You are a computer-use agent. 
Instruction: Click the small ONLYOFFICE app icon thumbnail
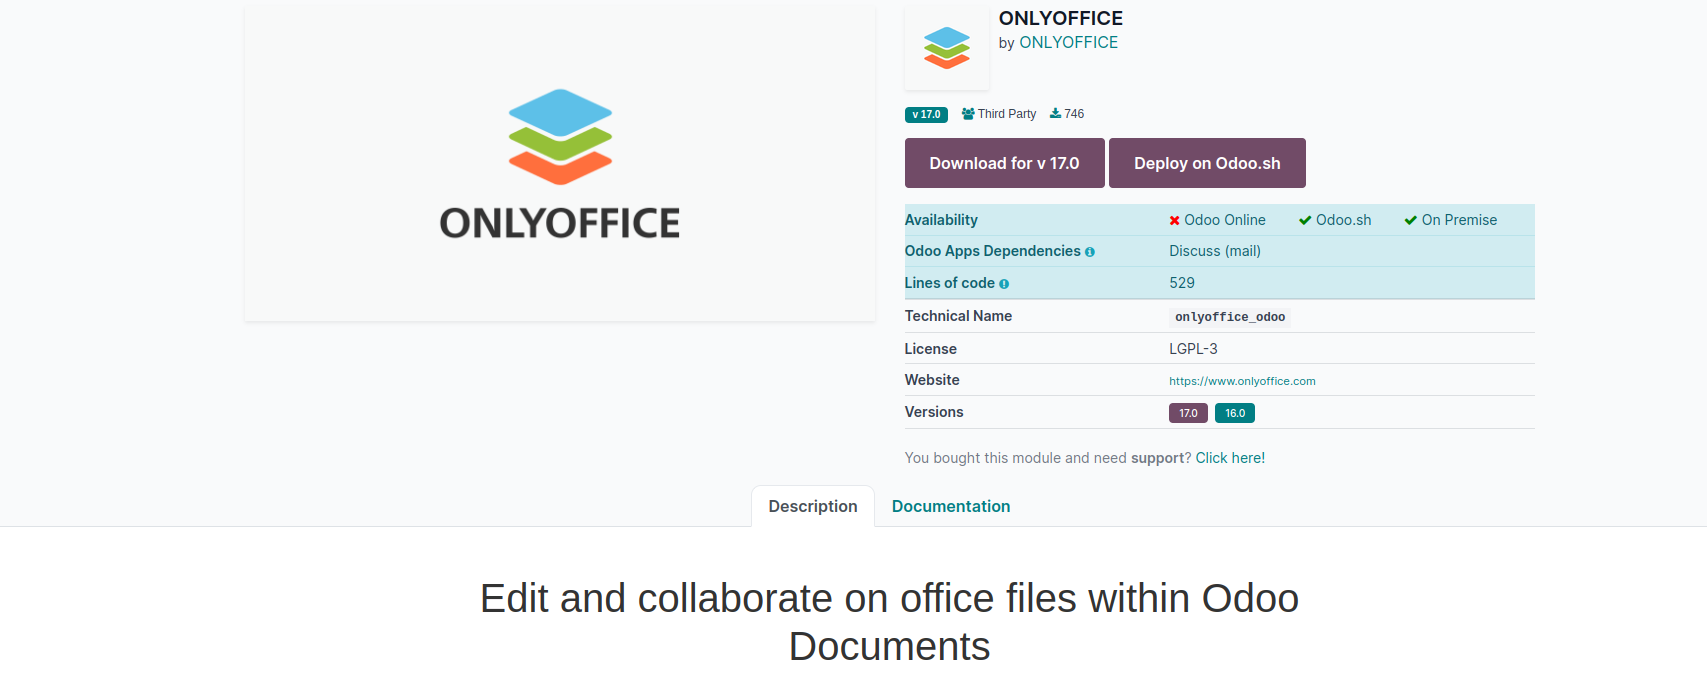947,48
